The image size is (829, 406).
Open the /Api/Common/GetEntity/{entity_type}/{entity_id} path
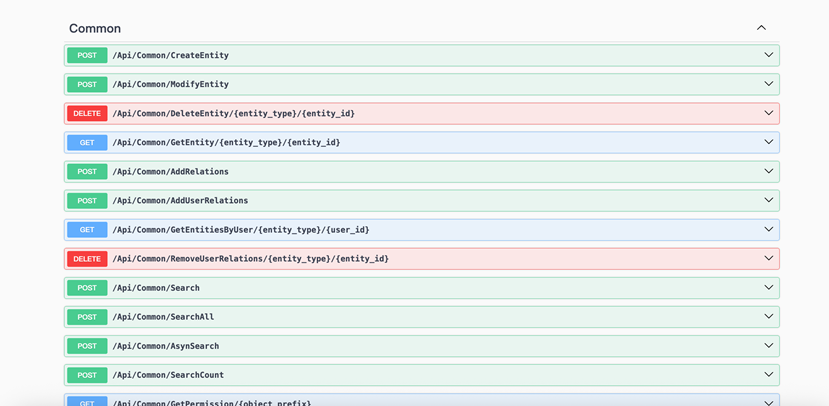click(226, 143)
